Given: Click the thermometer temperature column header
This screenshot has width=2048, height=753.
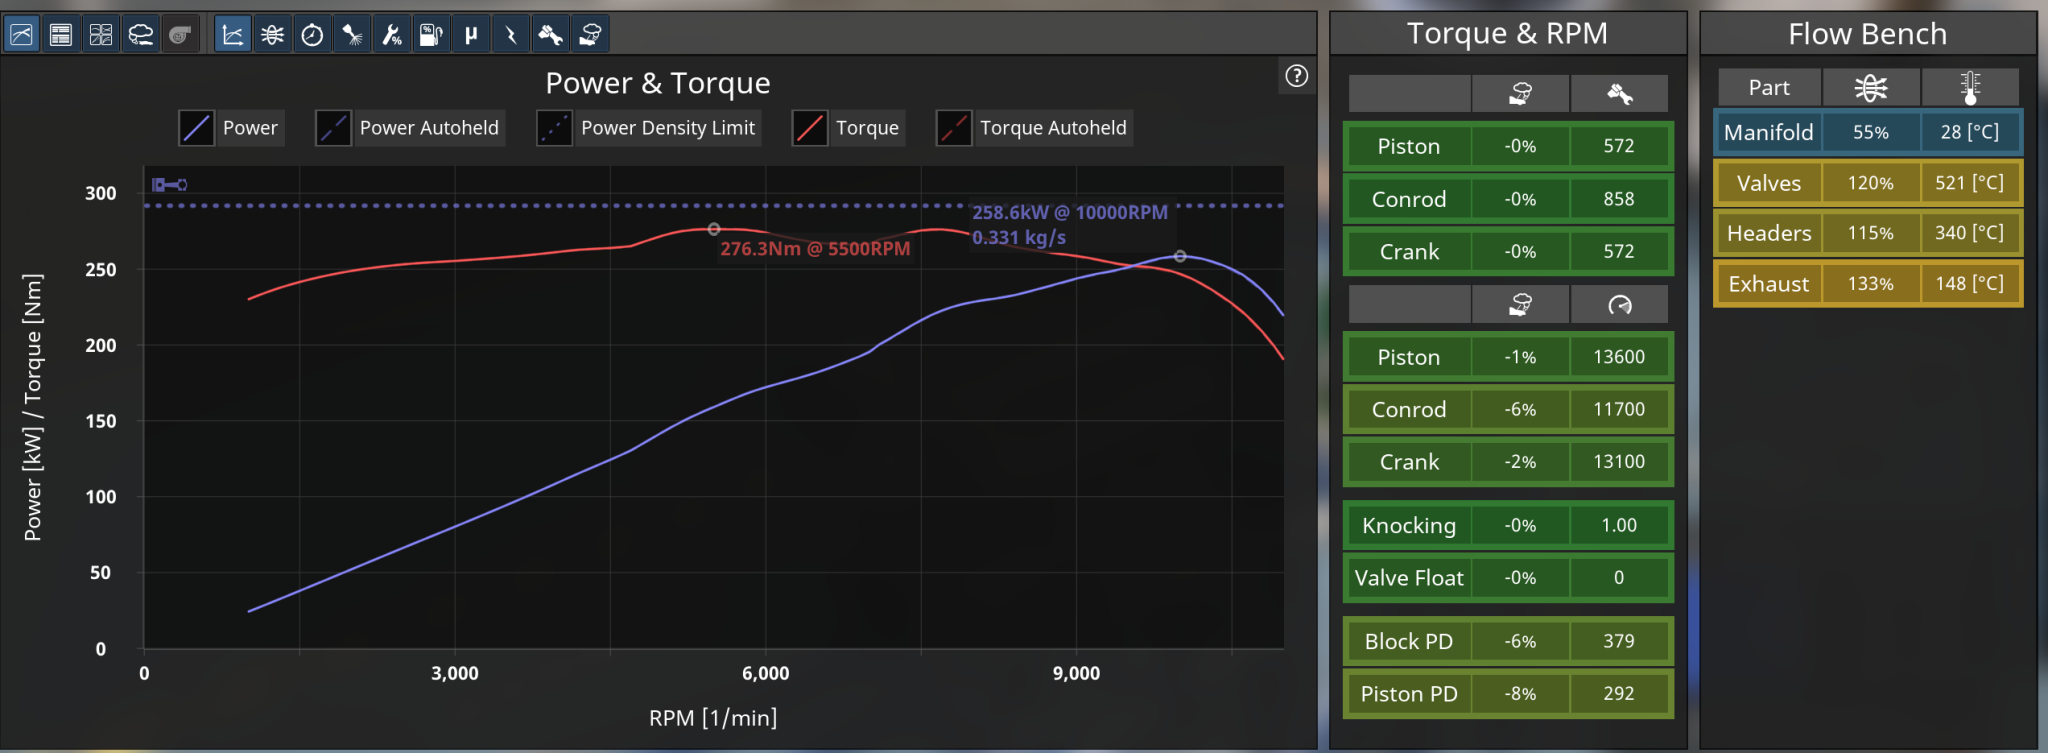Looking at the screenshot, I should pyautogui.click(x=1969, y=88).
